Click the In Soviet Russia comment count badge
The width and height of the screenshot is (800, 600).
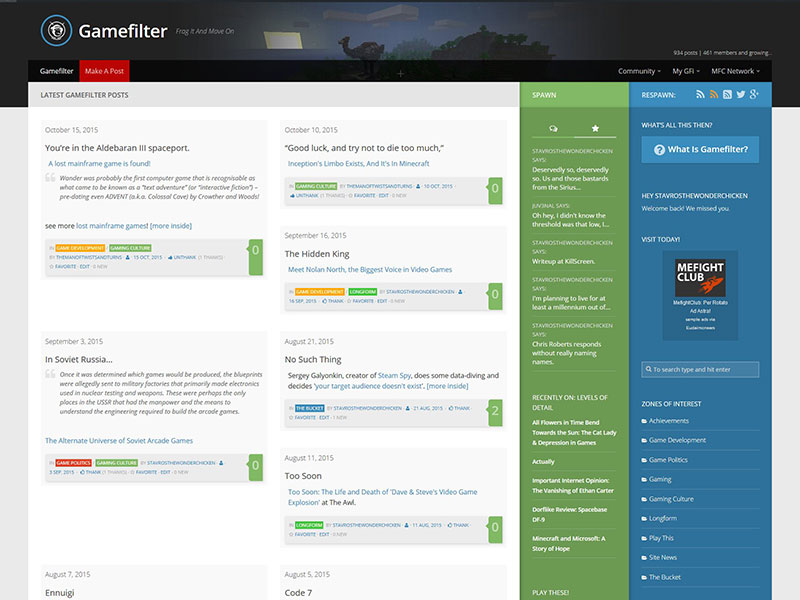click(x=256, y=467)
